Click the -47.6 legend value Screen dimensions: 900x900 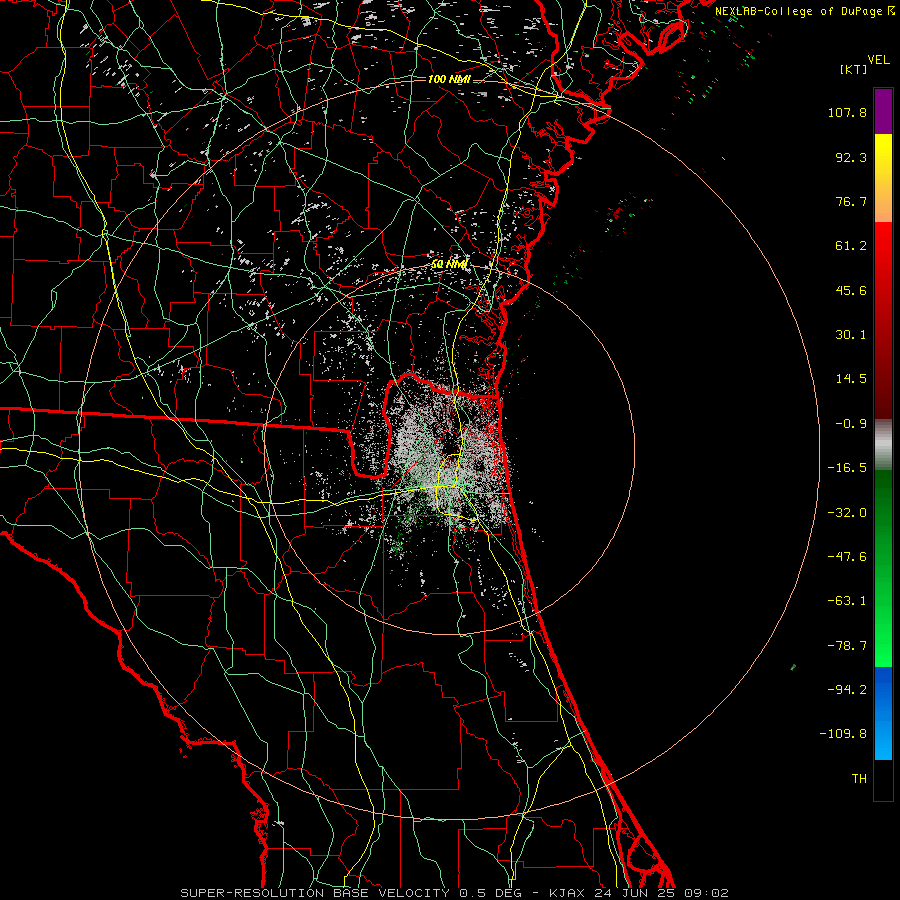847,557
